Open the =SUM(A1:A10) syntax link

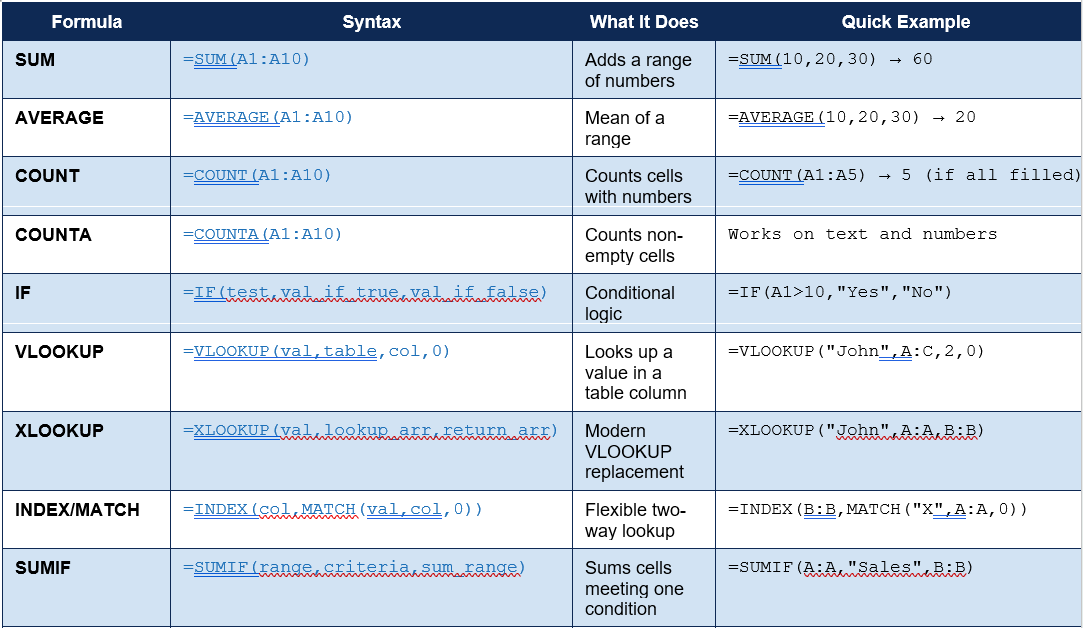[246, 59]
